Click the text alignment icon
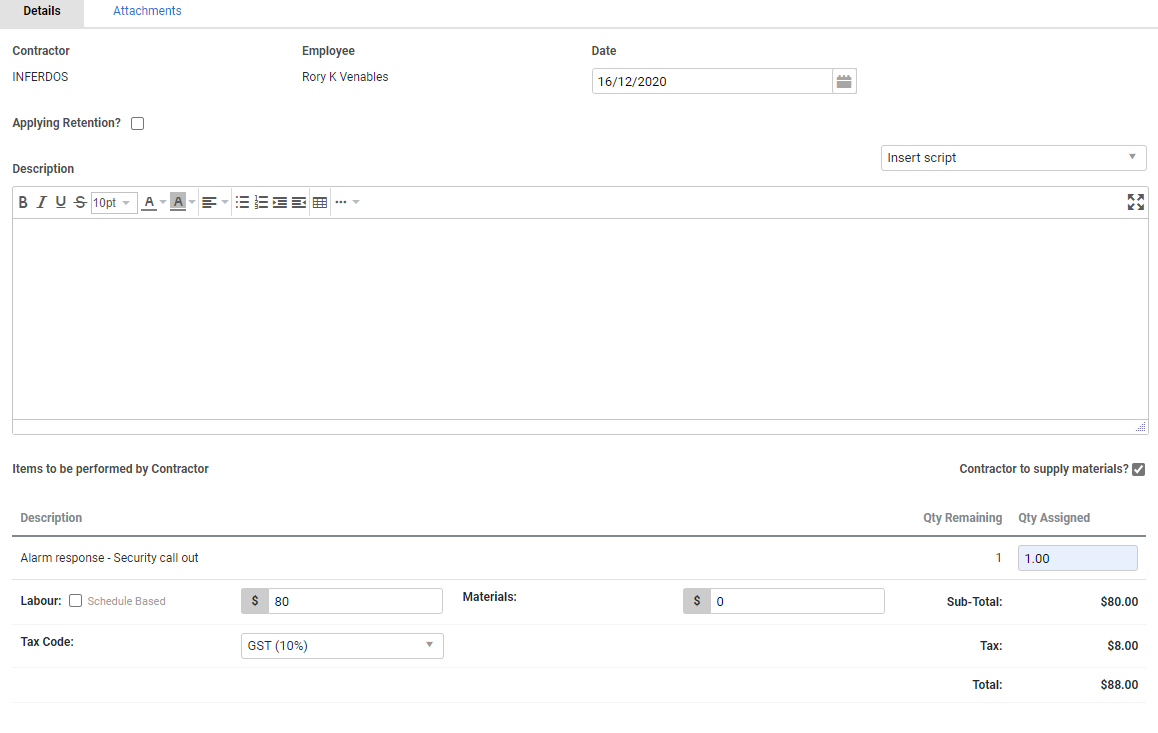The height and width of the screenshot is (733, 1158). (x=209, y=202)
